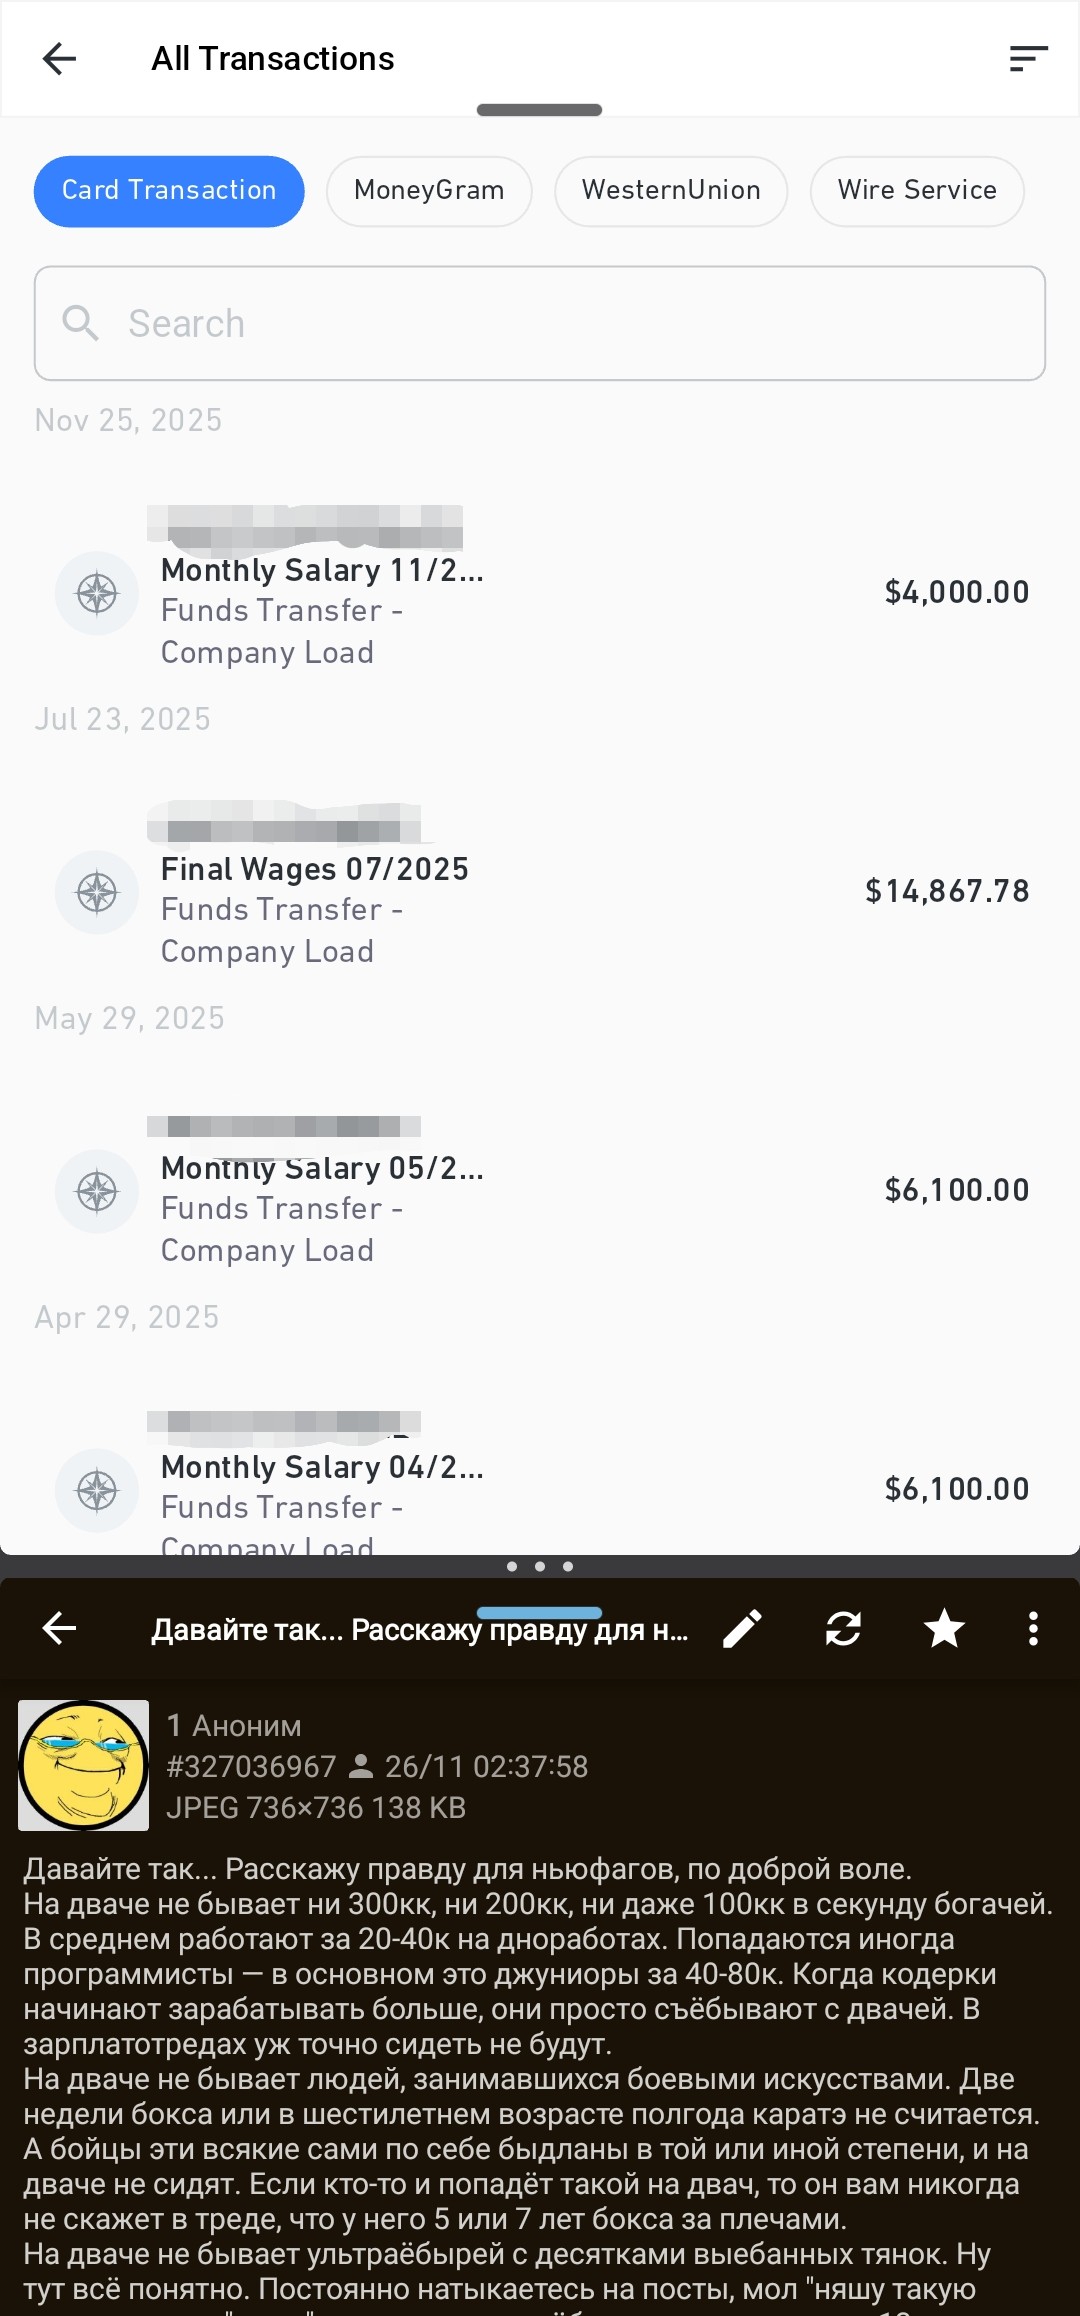Tap post number #327036967
Viewport: 1080px width, 2316px height.
pos(252,1767)
